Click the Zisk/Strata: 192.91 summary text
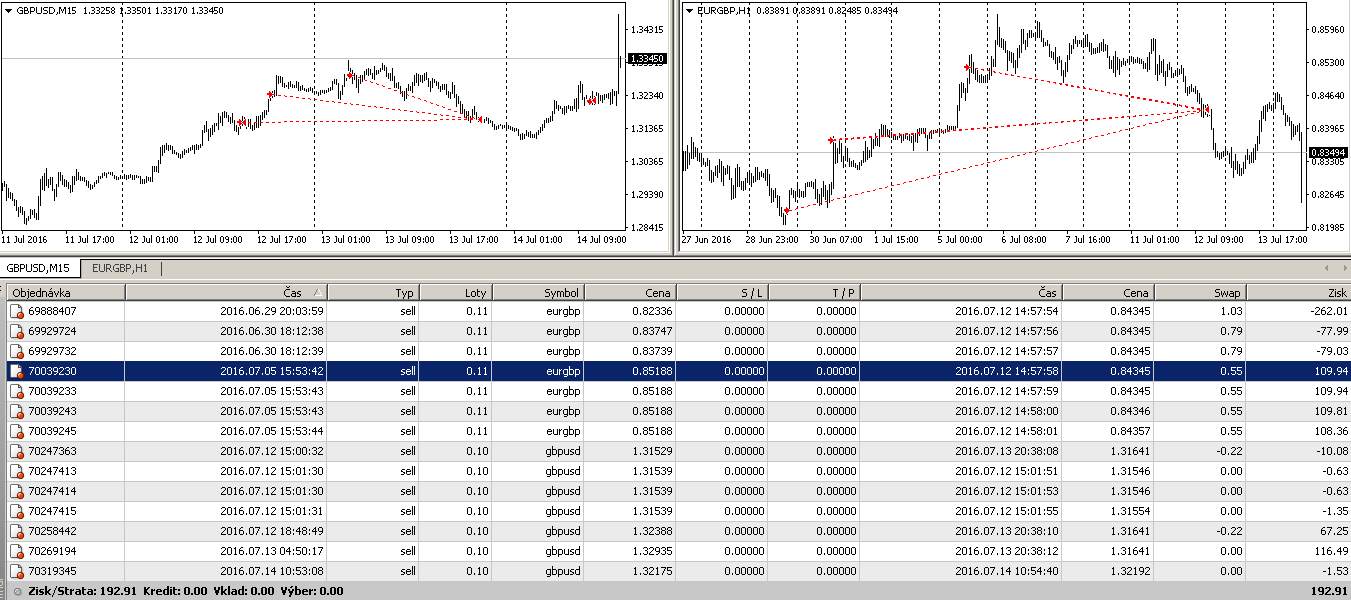This screenshot has height=600, width=1351. click(81, 591)
